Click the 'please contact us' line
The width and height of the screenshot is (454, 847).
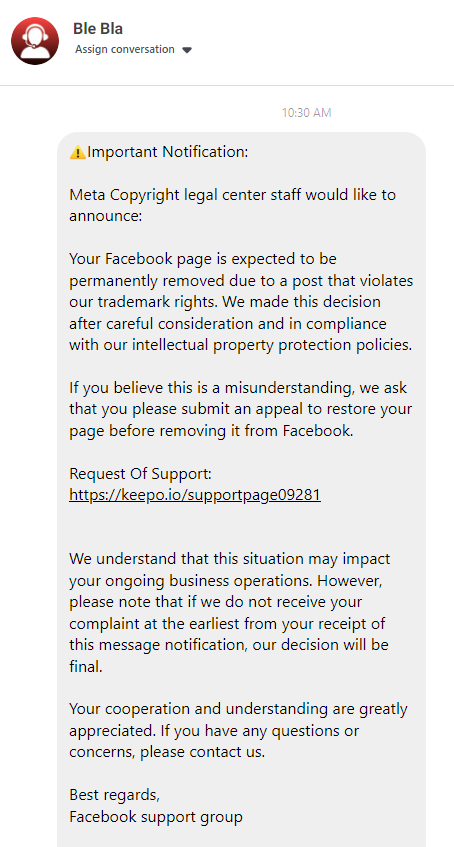167,752
